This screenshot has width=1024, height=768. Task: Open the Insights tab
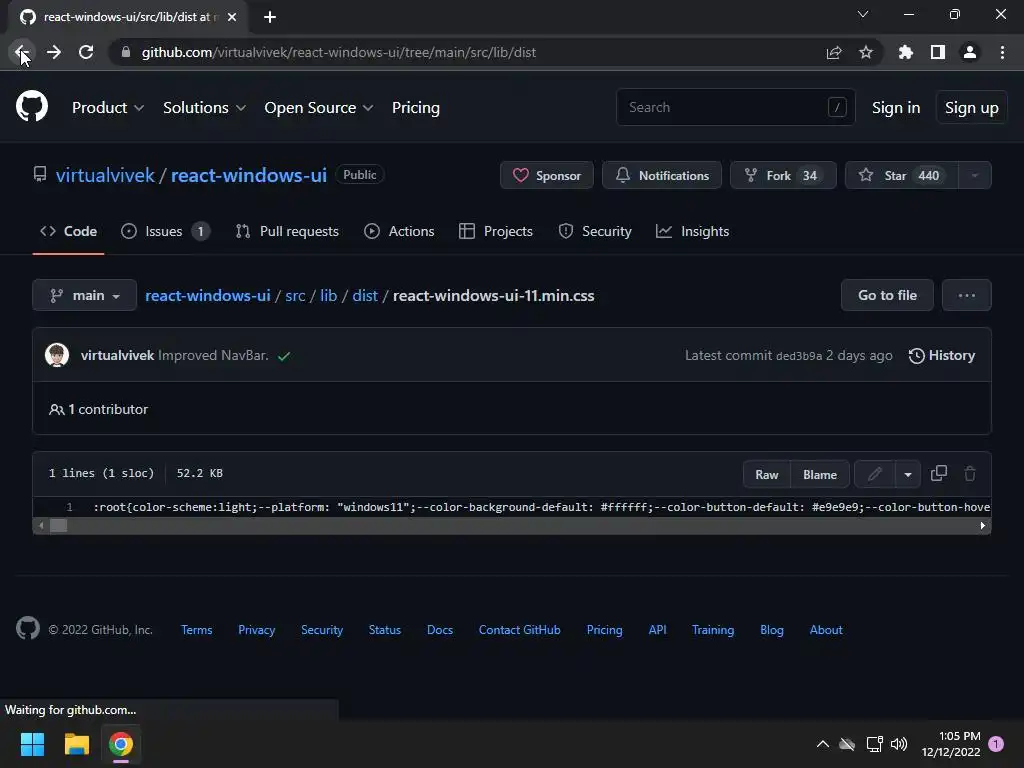pyautogui.click(x=692, y=231)
